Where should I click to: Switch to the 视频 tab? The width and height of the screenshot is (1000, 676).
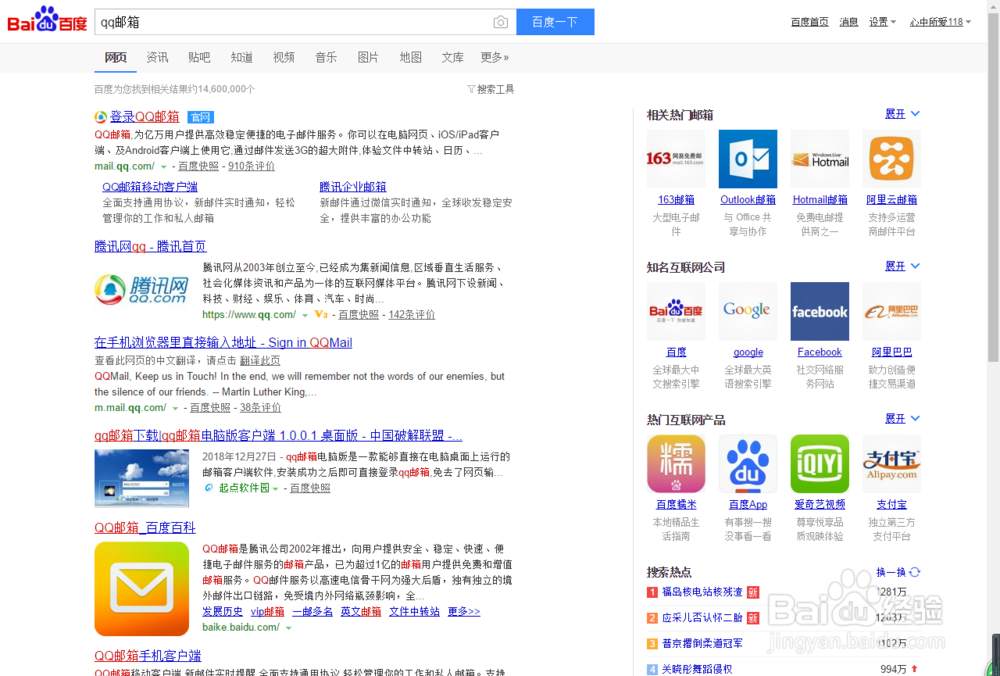point(284,57)
